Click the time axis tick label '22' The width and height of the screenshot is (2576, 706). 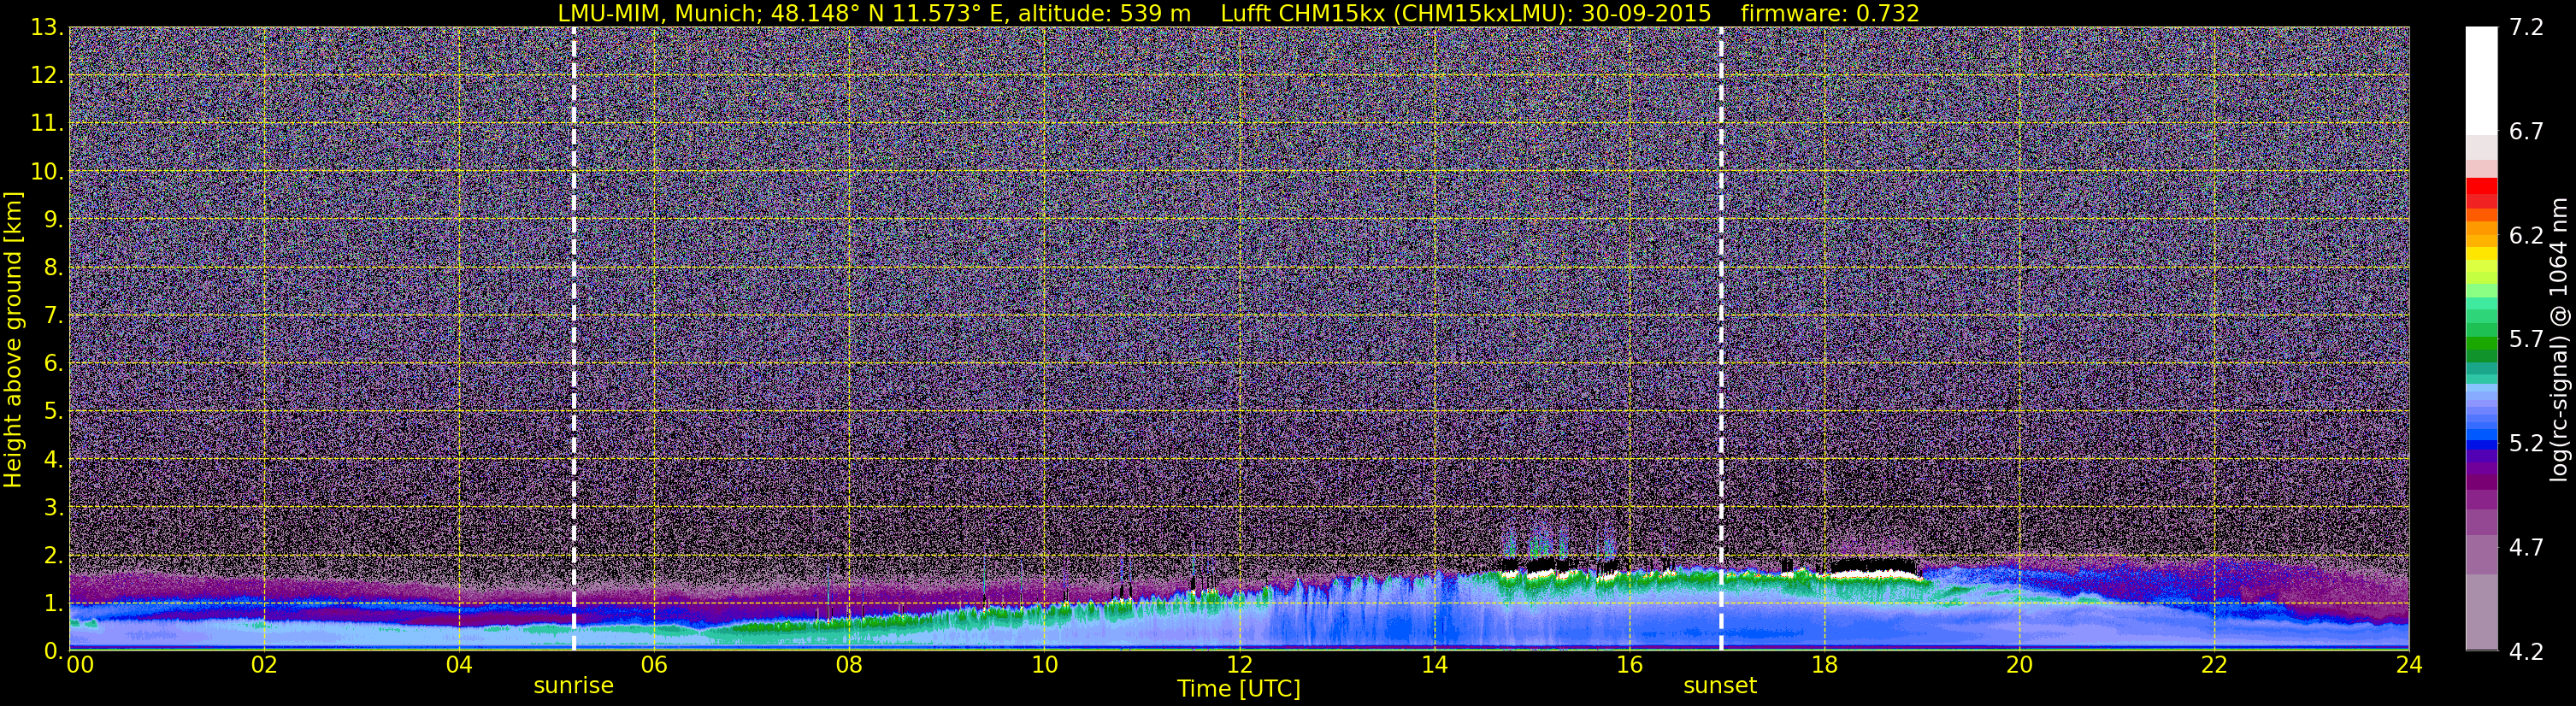point(2214,666)
